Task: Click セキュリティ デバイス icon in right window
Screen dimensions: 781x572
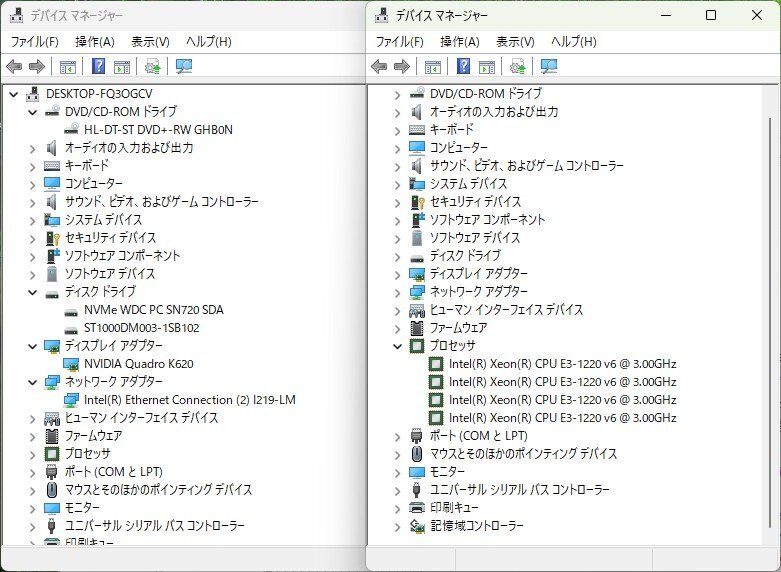Action: click(417, 202)
